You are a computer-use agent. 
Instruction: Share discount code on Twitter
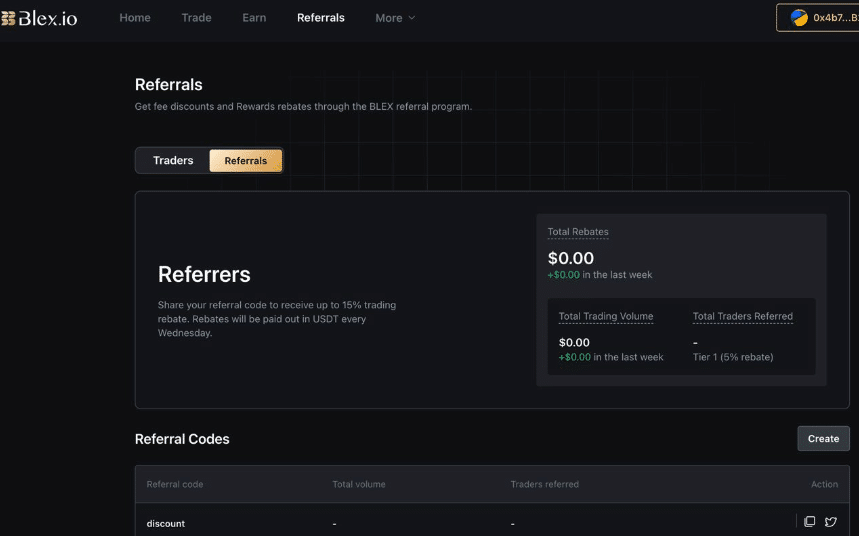(x=831, y=522)
